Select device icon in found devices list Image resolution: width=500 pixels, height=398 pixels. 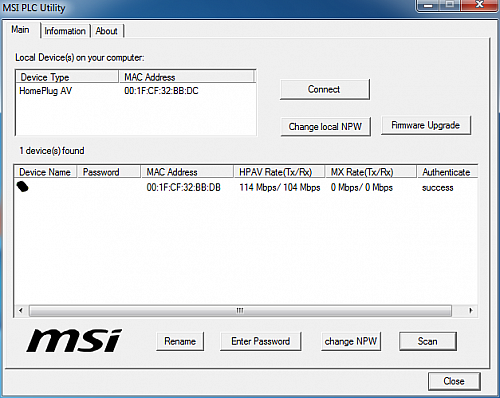[23, 187]
